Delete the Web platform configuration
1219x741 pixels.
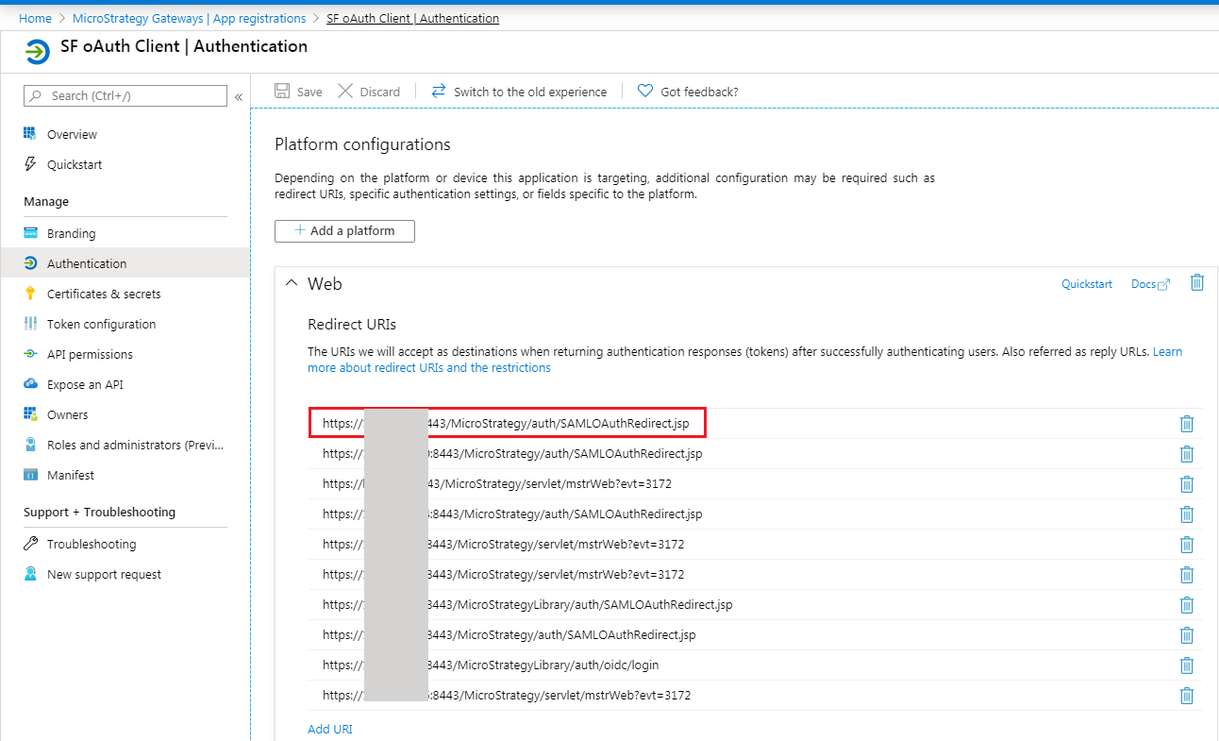point(1196,283)
